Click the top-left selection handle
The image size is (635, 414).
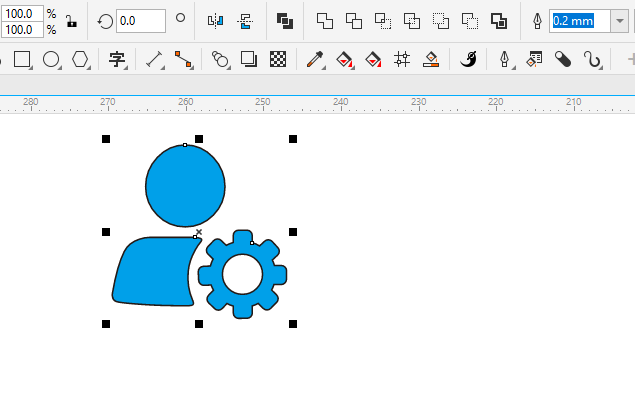pyautogui.click(x=106, y=139)
